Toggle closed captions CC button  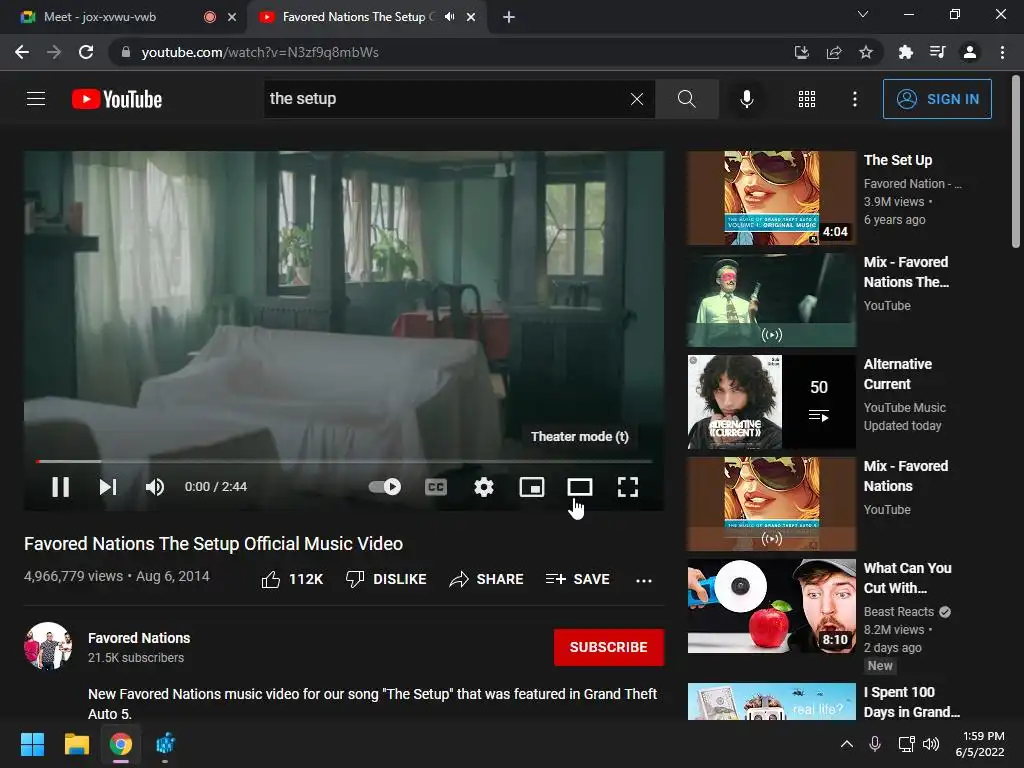(x=436, y=487)
